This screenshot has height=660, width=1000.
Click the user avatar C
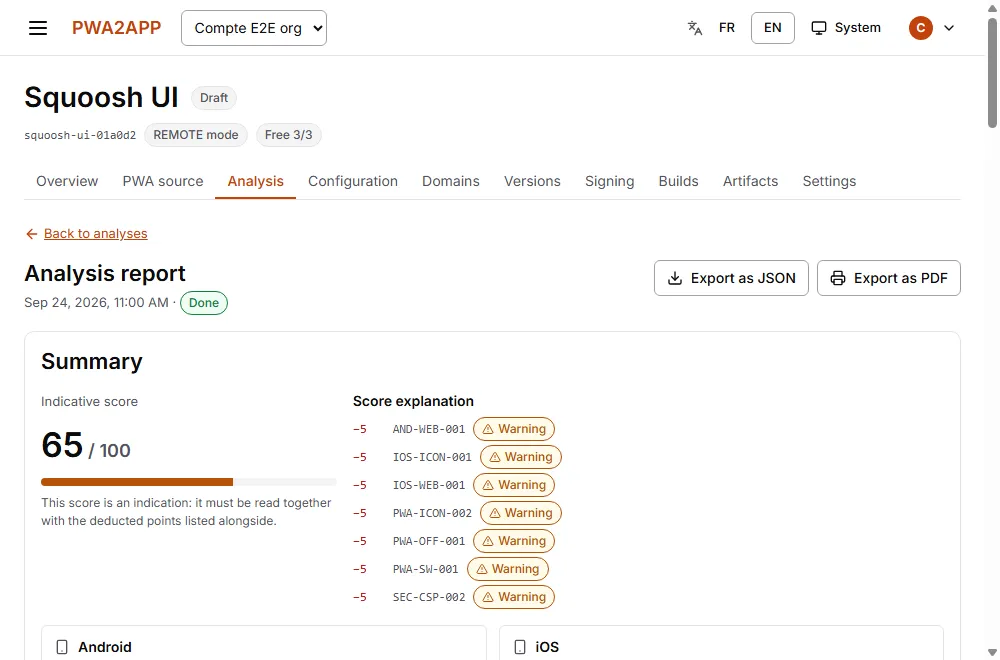coord(920,28)
